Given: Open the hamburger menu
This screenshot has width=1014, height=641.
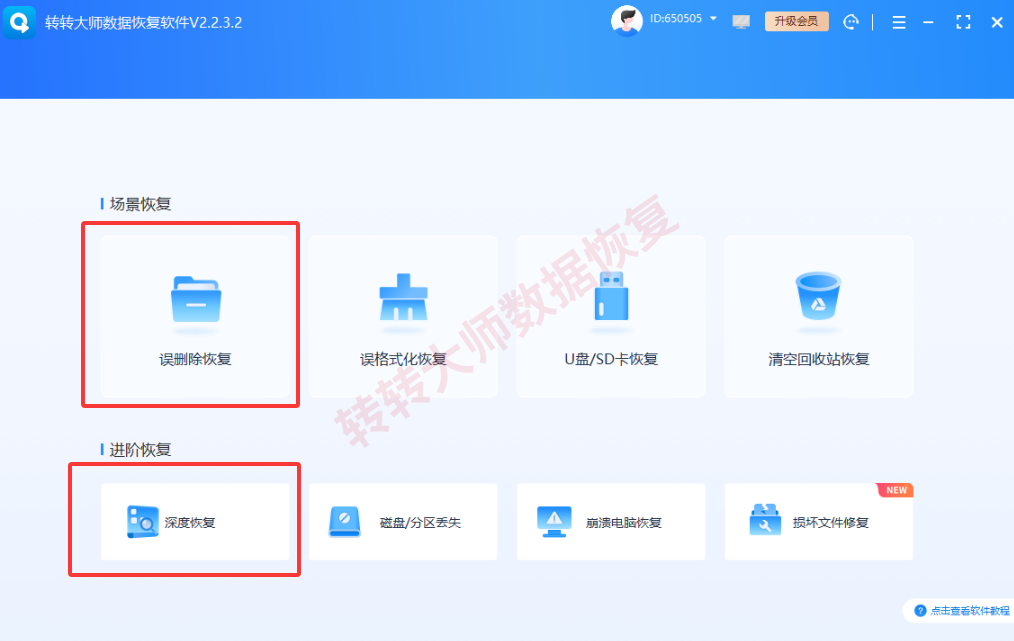Looking at the screenshot, I should coord(899,23).
